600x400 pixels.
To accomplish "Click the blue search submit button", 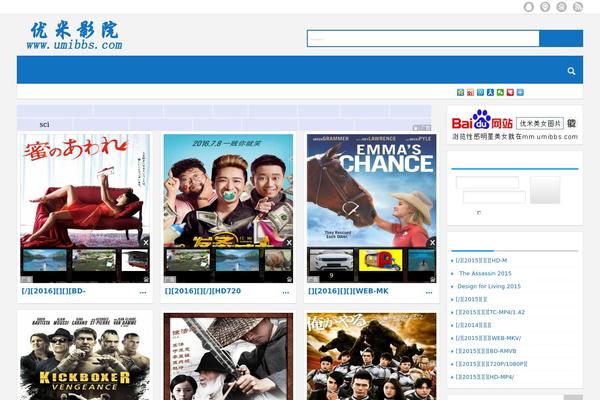I will click(x=561, y=39).
